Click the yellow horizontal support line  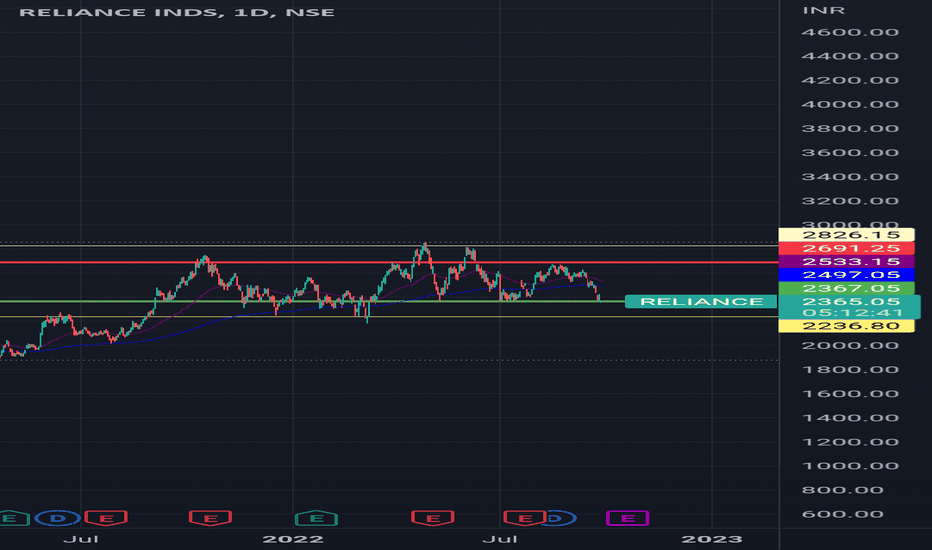389,317
